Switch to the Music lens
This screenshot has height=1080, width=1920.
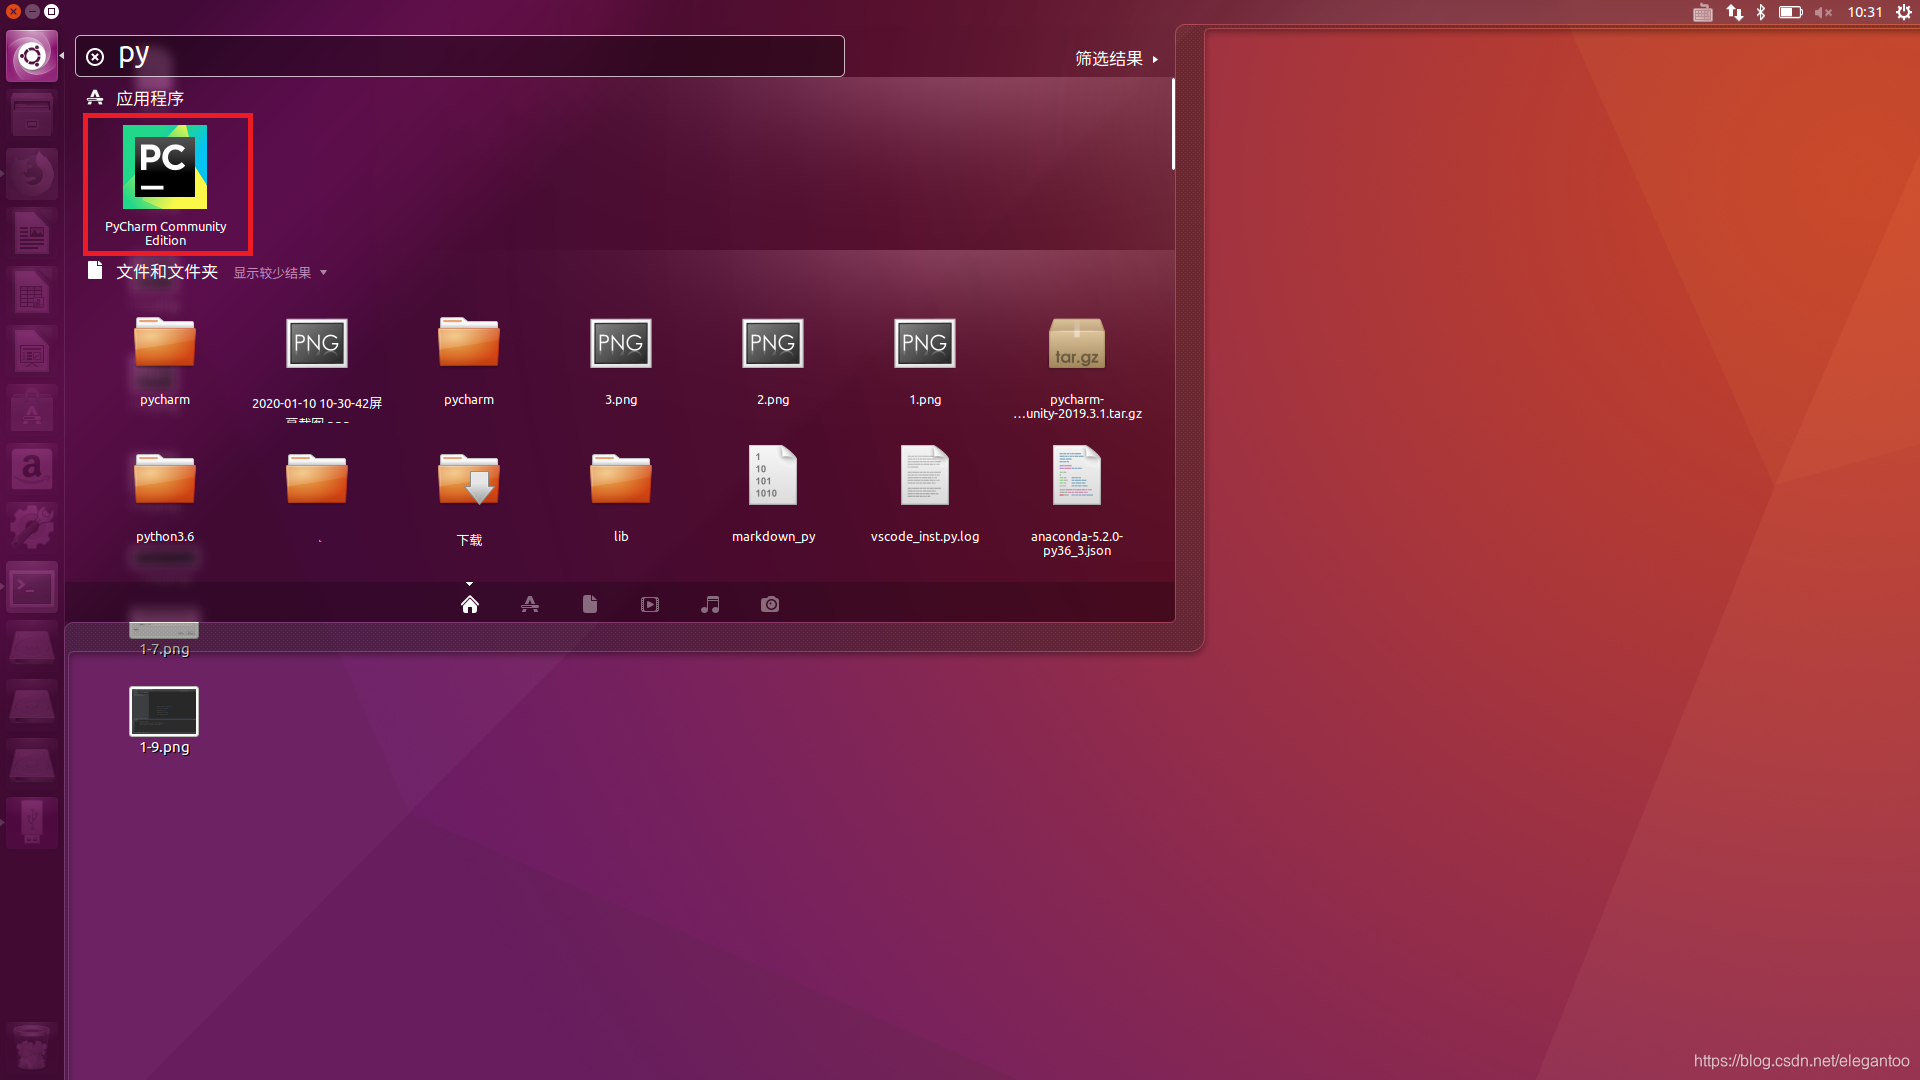(710, 604)
